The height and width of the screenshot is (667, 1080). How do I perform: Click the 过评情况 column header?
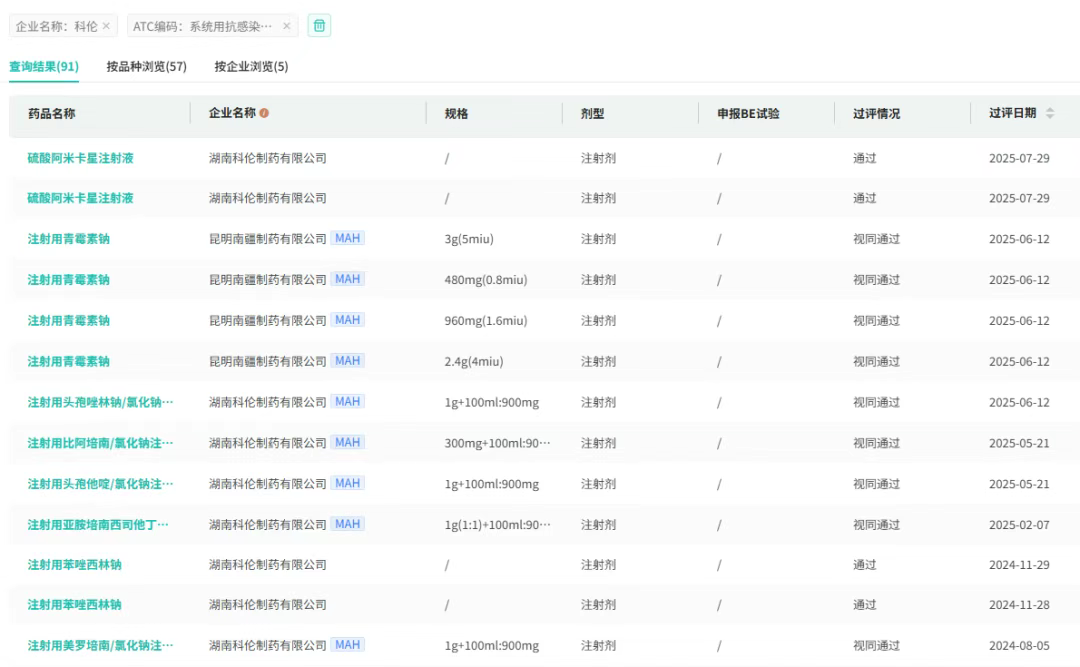(x=876, y=114)
